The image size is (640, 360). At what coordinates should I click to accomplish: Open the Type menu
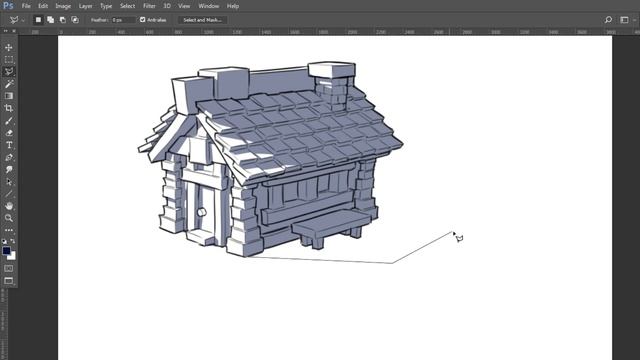[106, 6]
